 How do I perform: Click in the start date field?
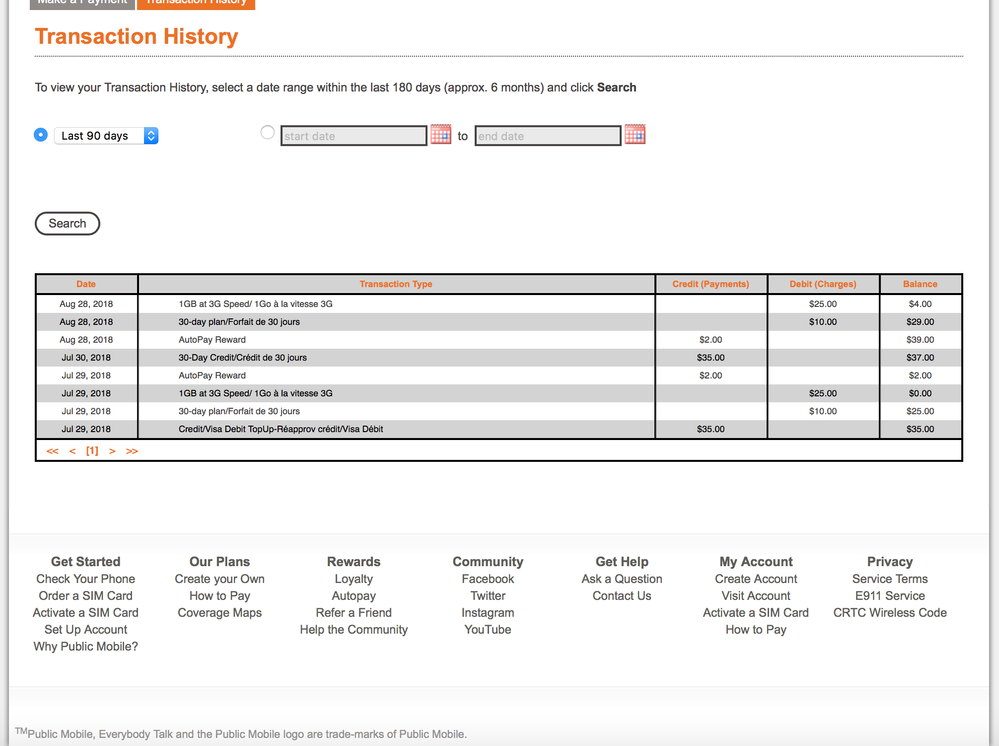click(354, 136)
